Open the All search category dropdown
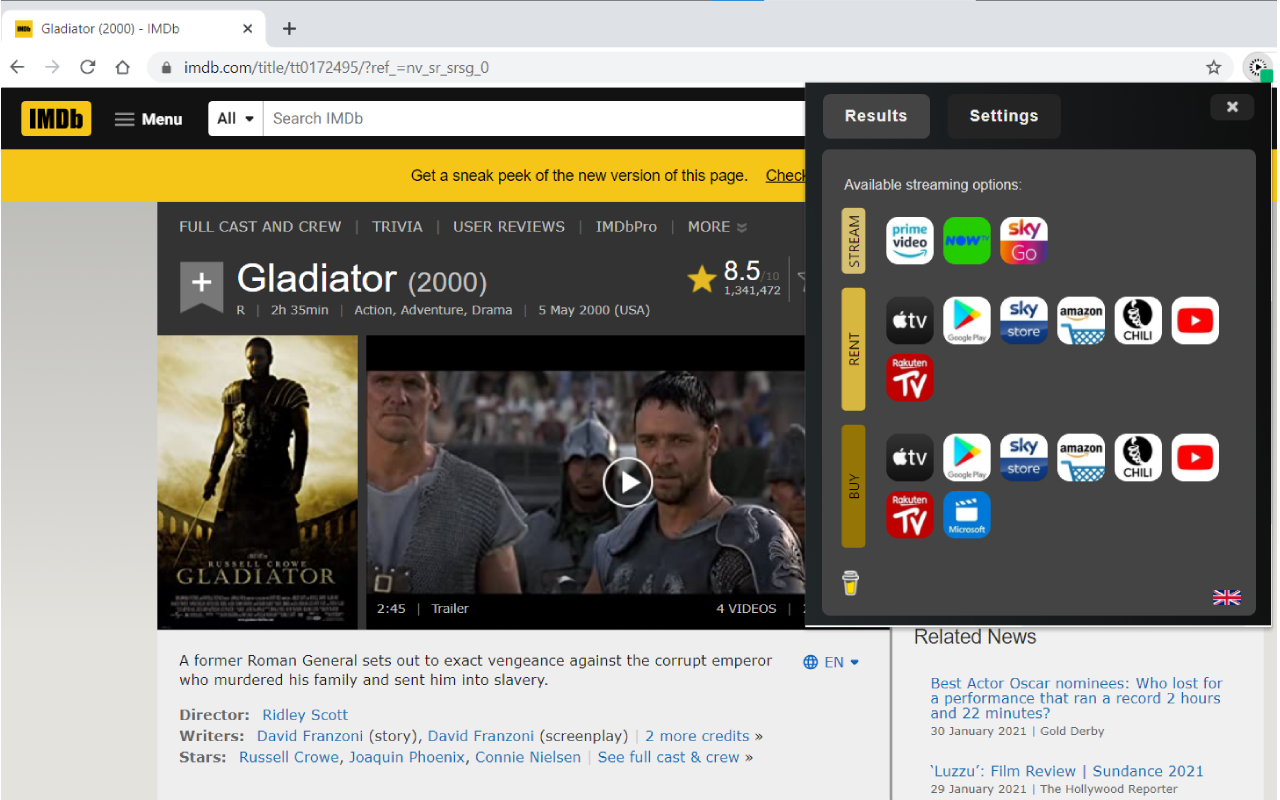Image resolution: width=1280 pixels, height=800 pixels. (236, 119)
